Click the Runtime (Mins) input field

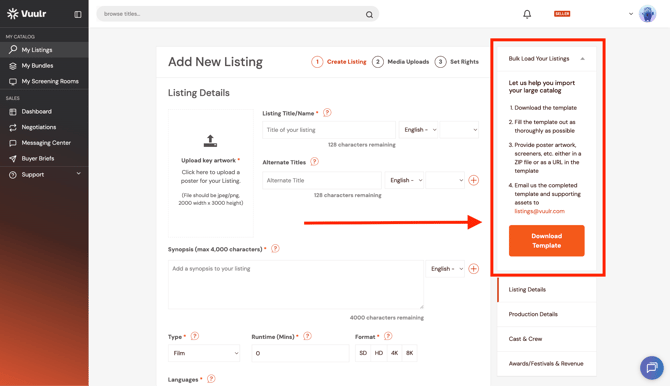point(300,353)
